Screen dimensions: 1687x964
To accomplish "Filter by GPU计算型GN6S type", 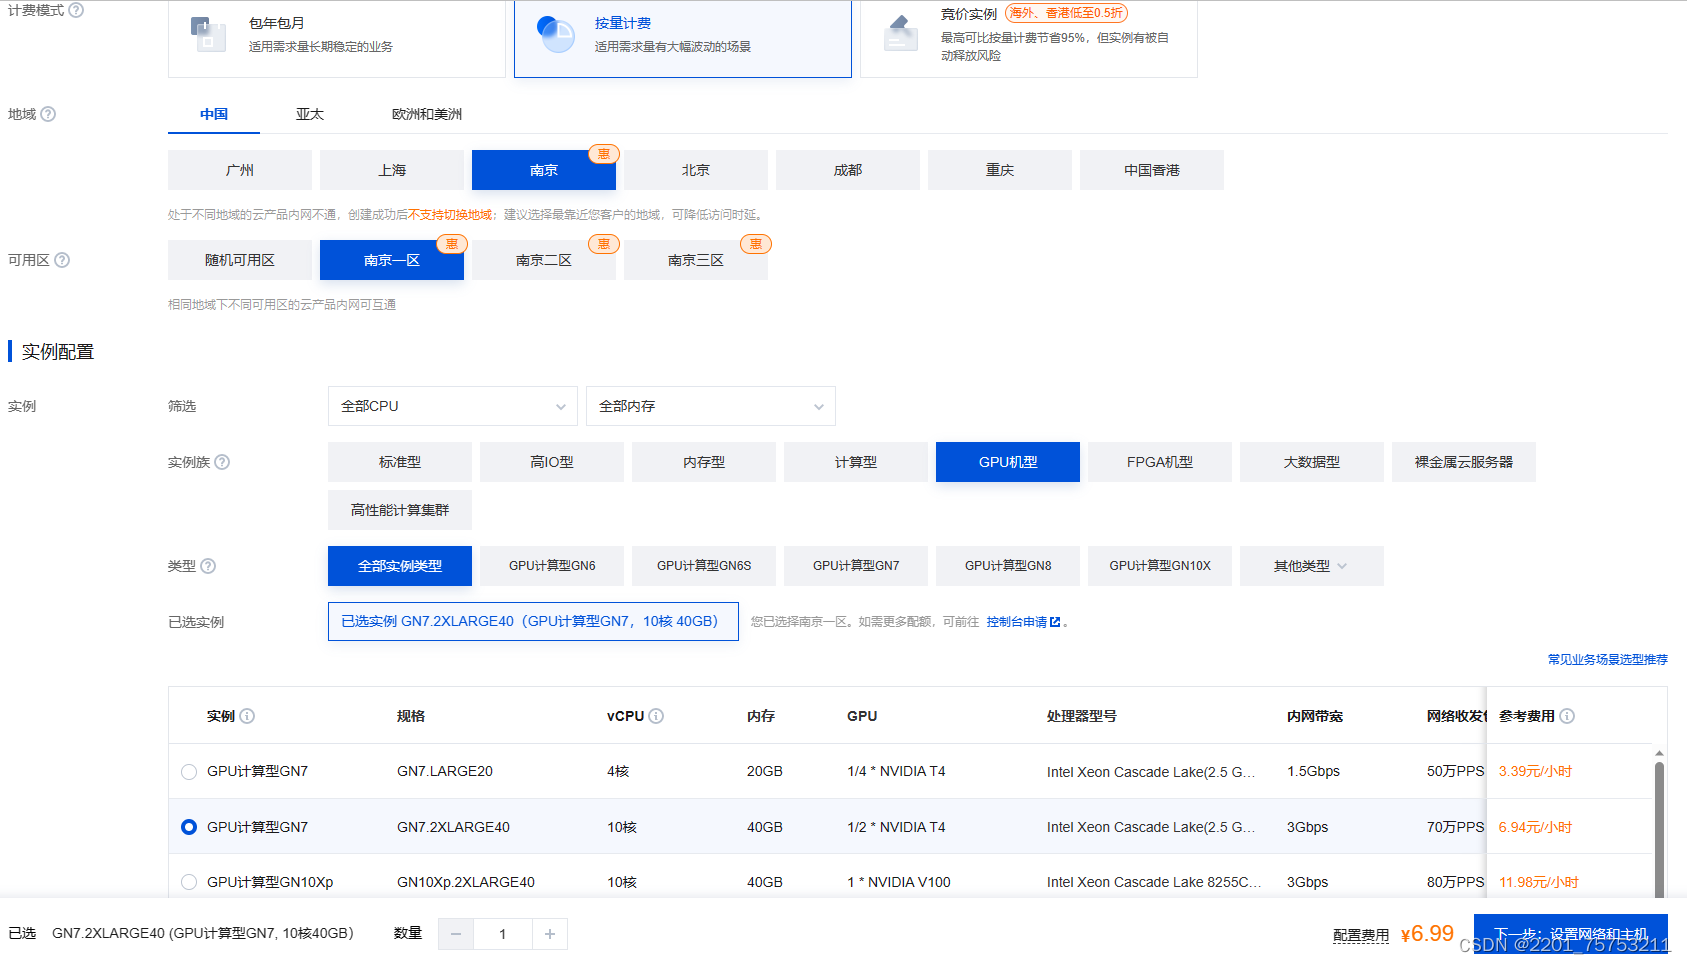I will [704, 566].
